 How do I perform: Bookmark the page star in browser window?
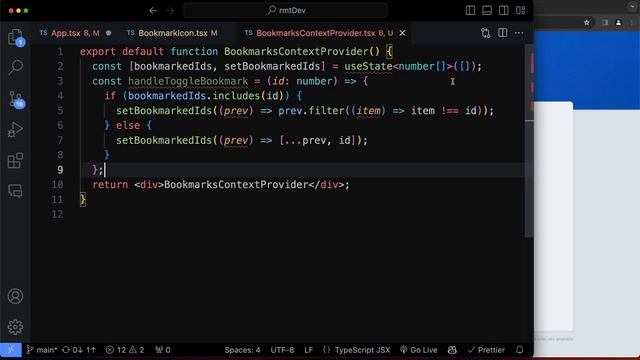tap(587, 22)
